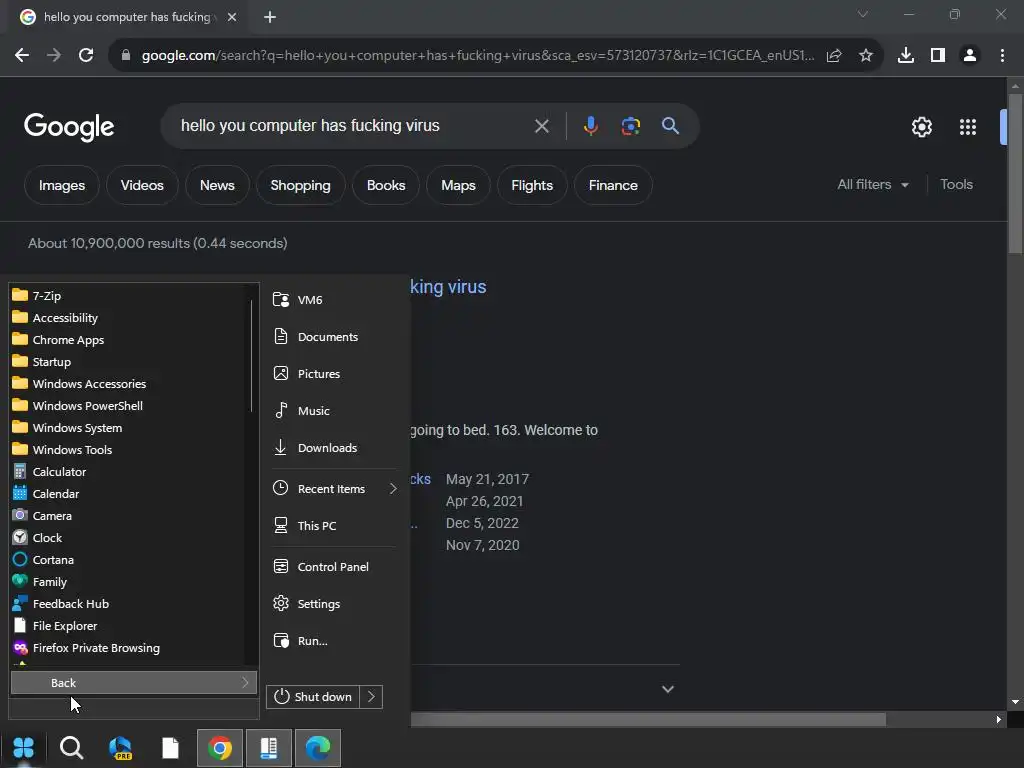This screenshot has width=1024, height=768.
Task: Open the Tools button
Action: point(956,185)
